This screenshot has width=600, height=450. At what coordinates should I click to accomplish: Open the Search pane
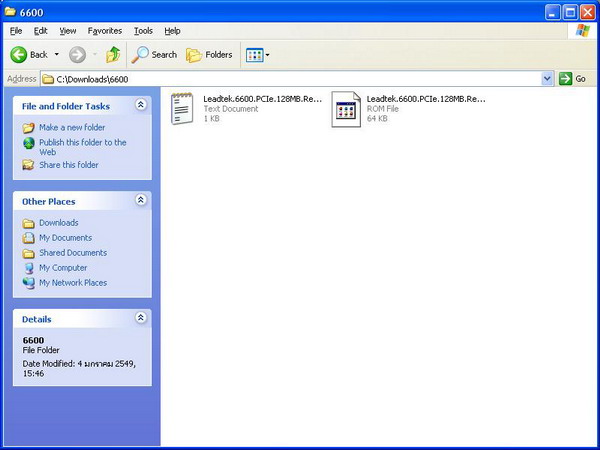tap(154, 55)
